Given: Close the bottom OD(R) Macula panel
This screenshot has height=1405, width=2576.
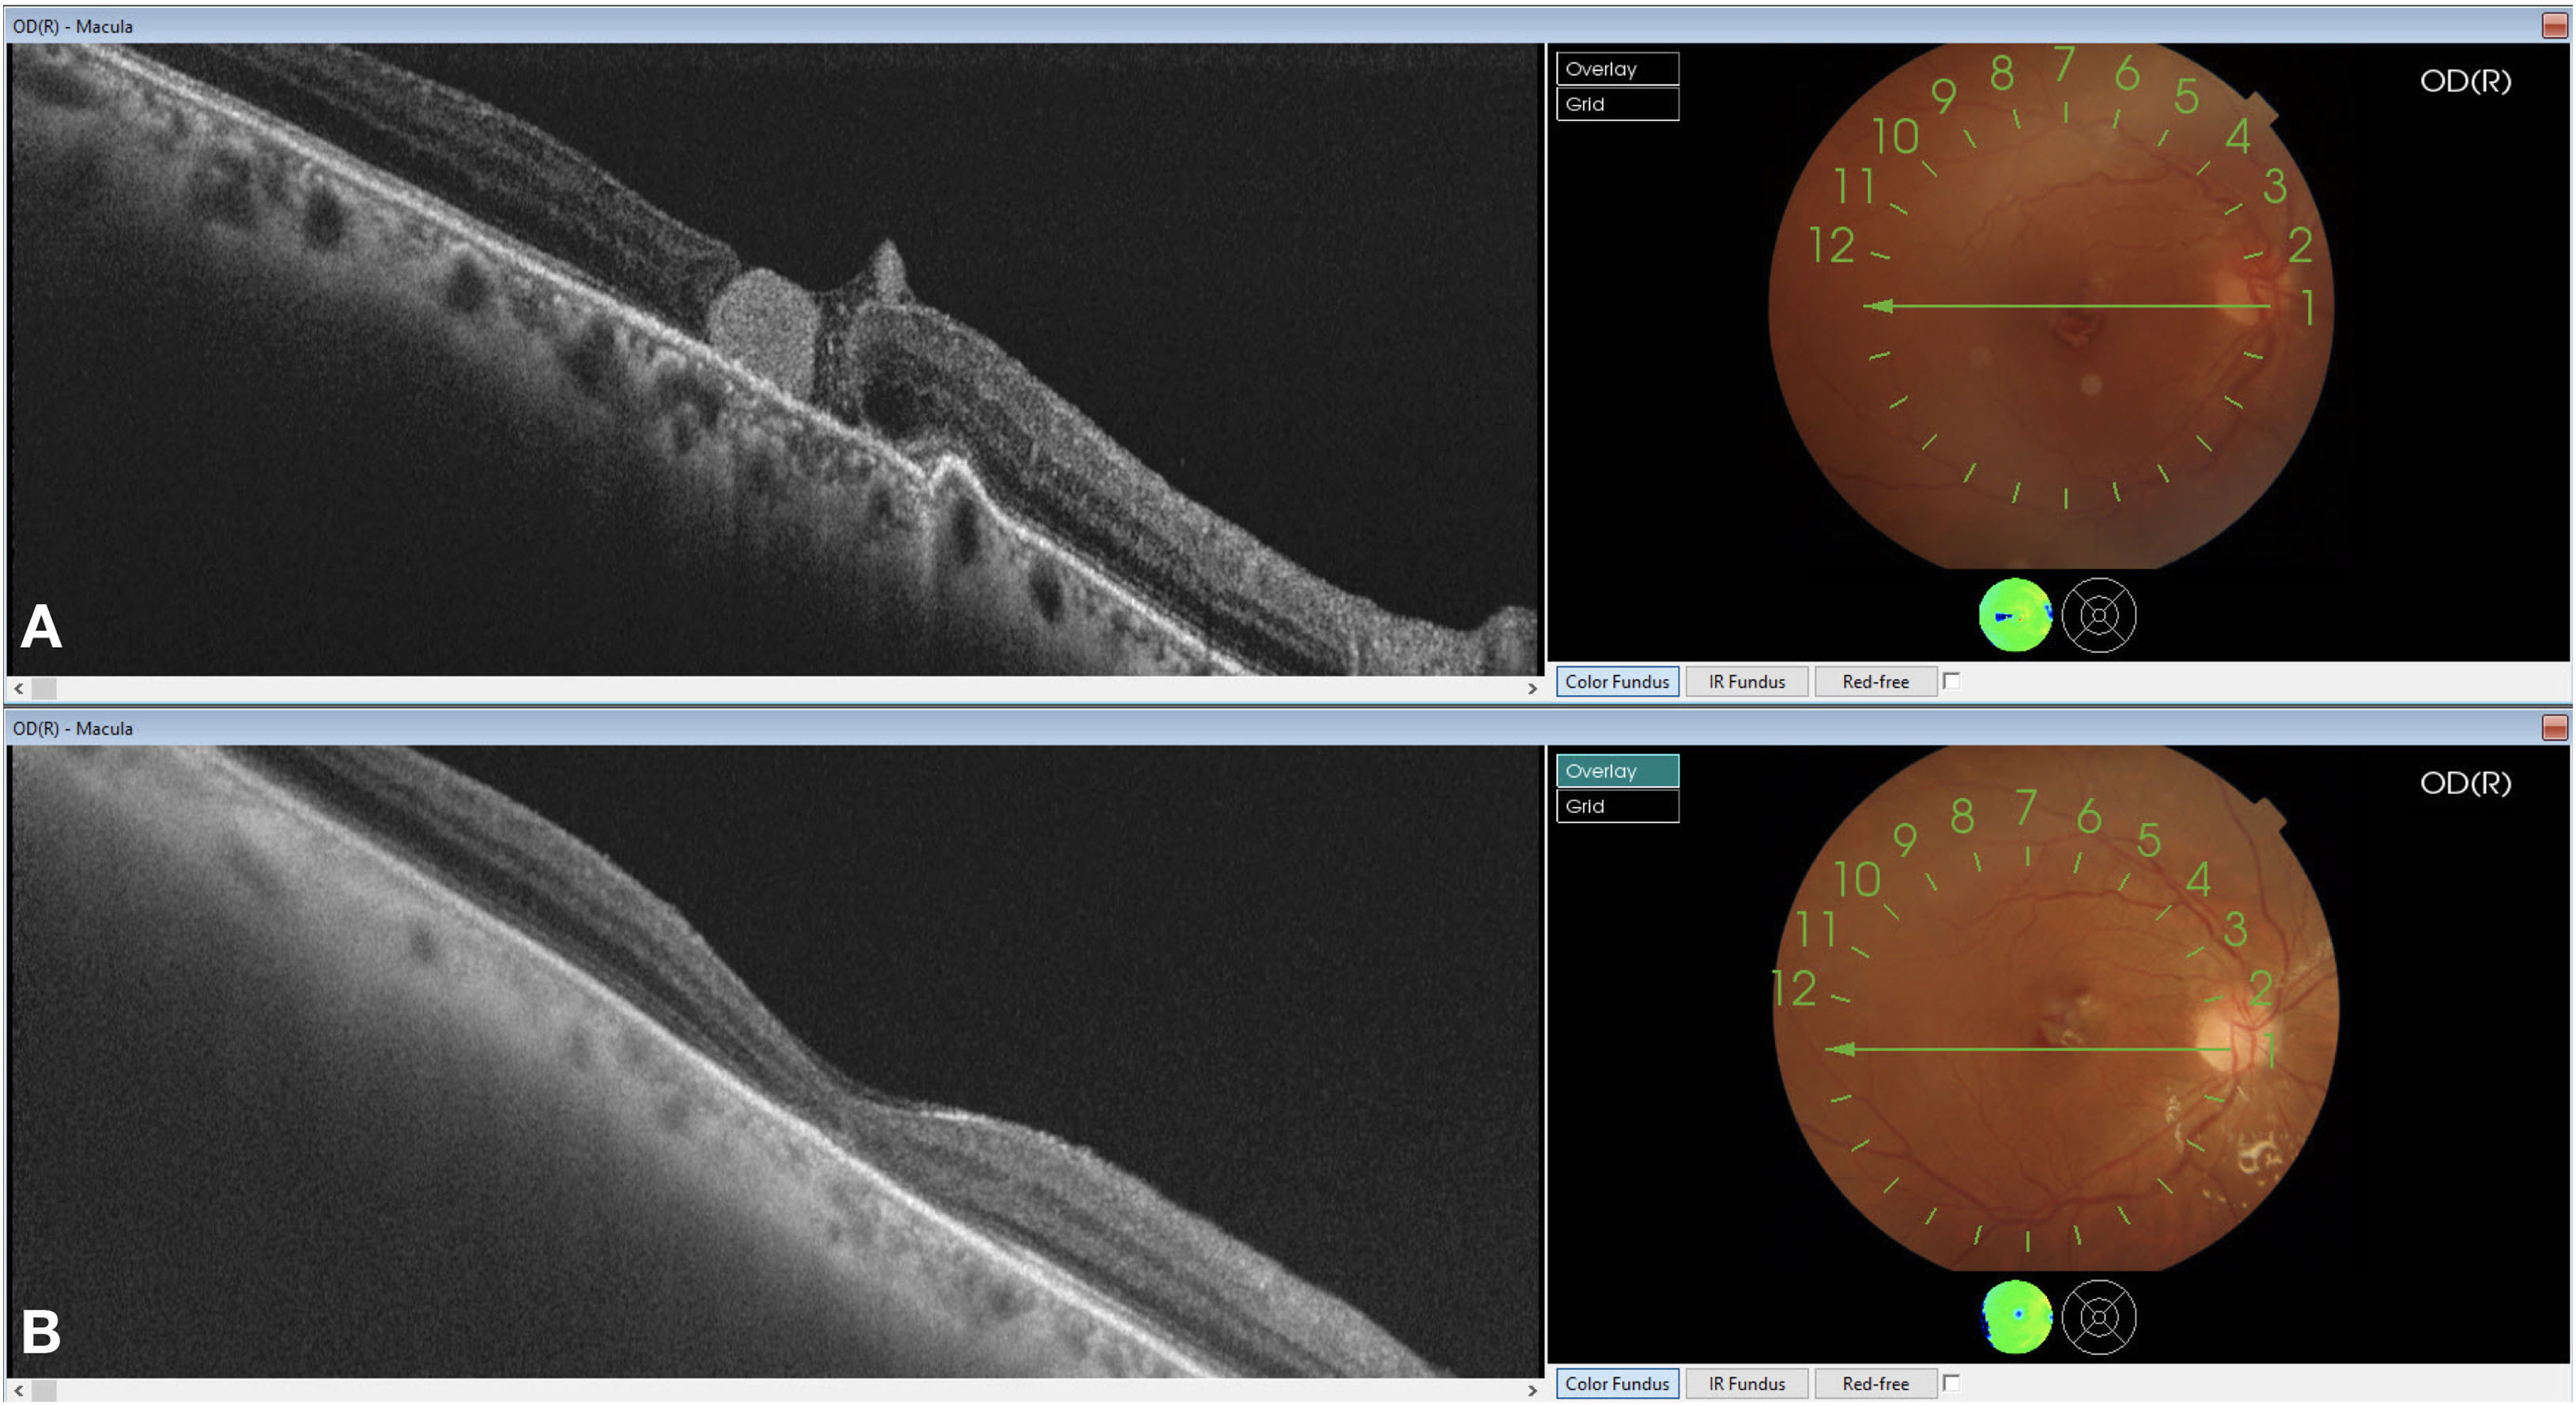Looking at the screenshot, I should coord(2553,728).
